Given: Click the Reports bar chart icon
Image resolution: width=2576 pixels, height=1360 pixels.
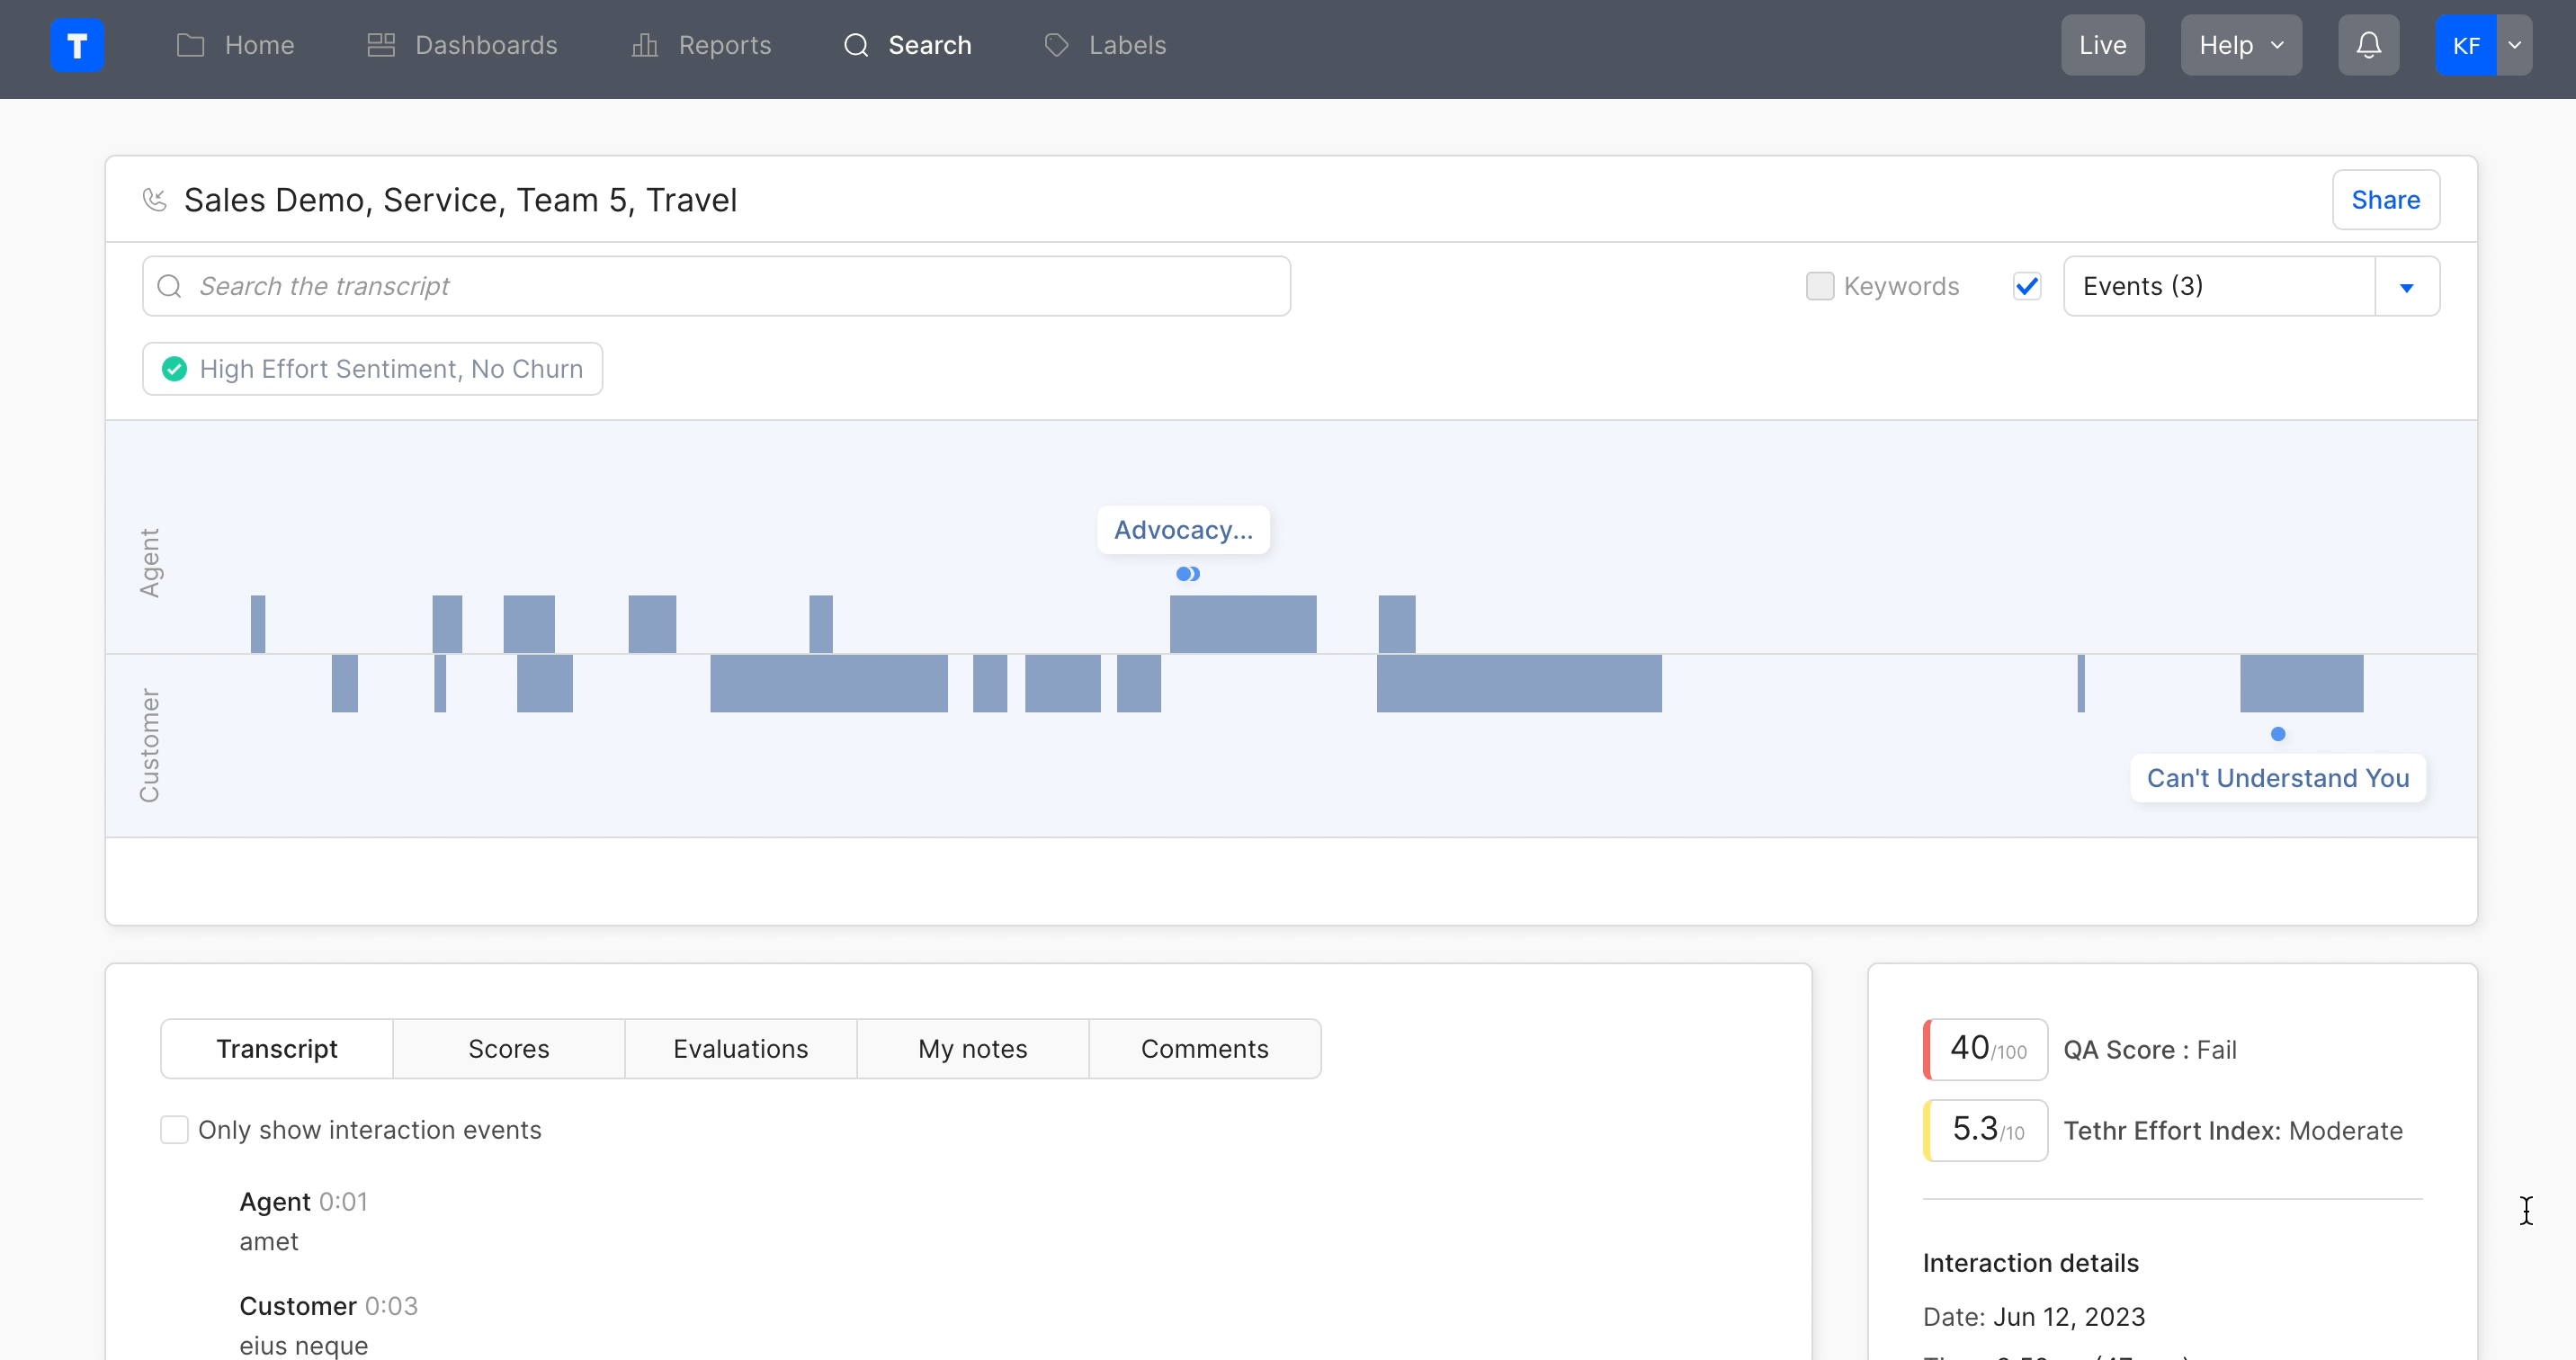Looking at the screenshot, I should [645, 45].
